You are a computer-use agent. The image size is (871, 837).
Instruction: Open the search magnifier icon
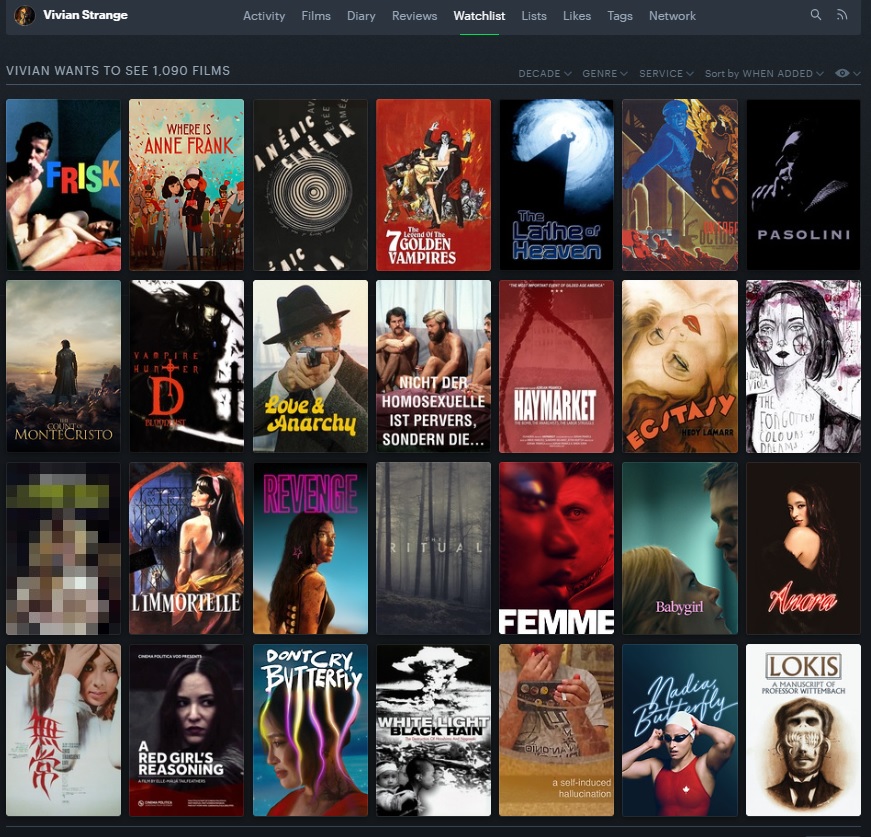[815, 15]
